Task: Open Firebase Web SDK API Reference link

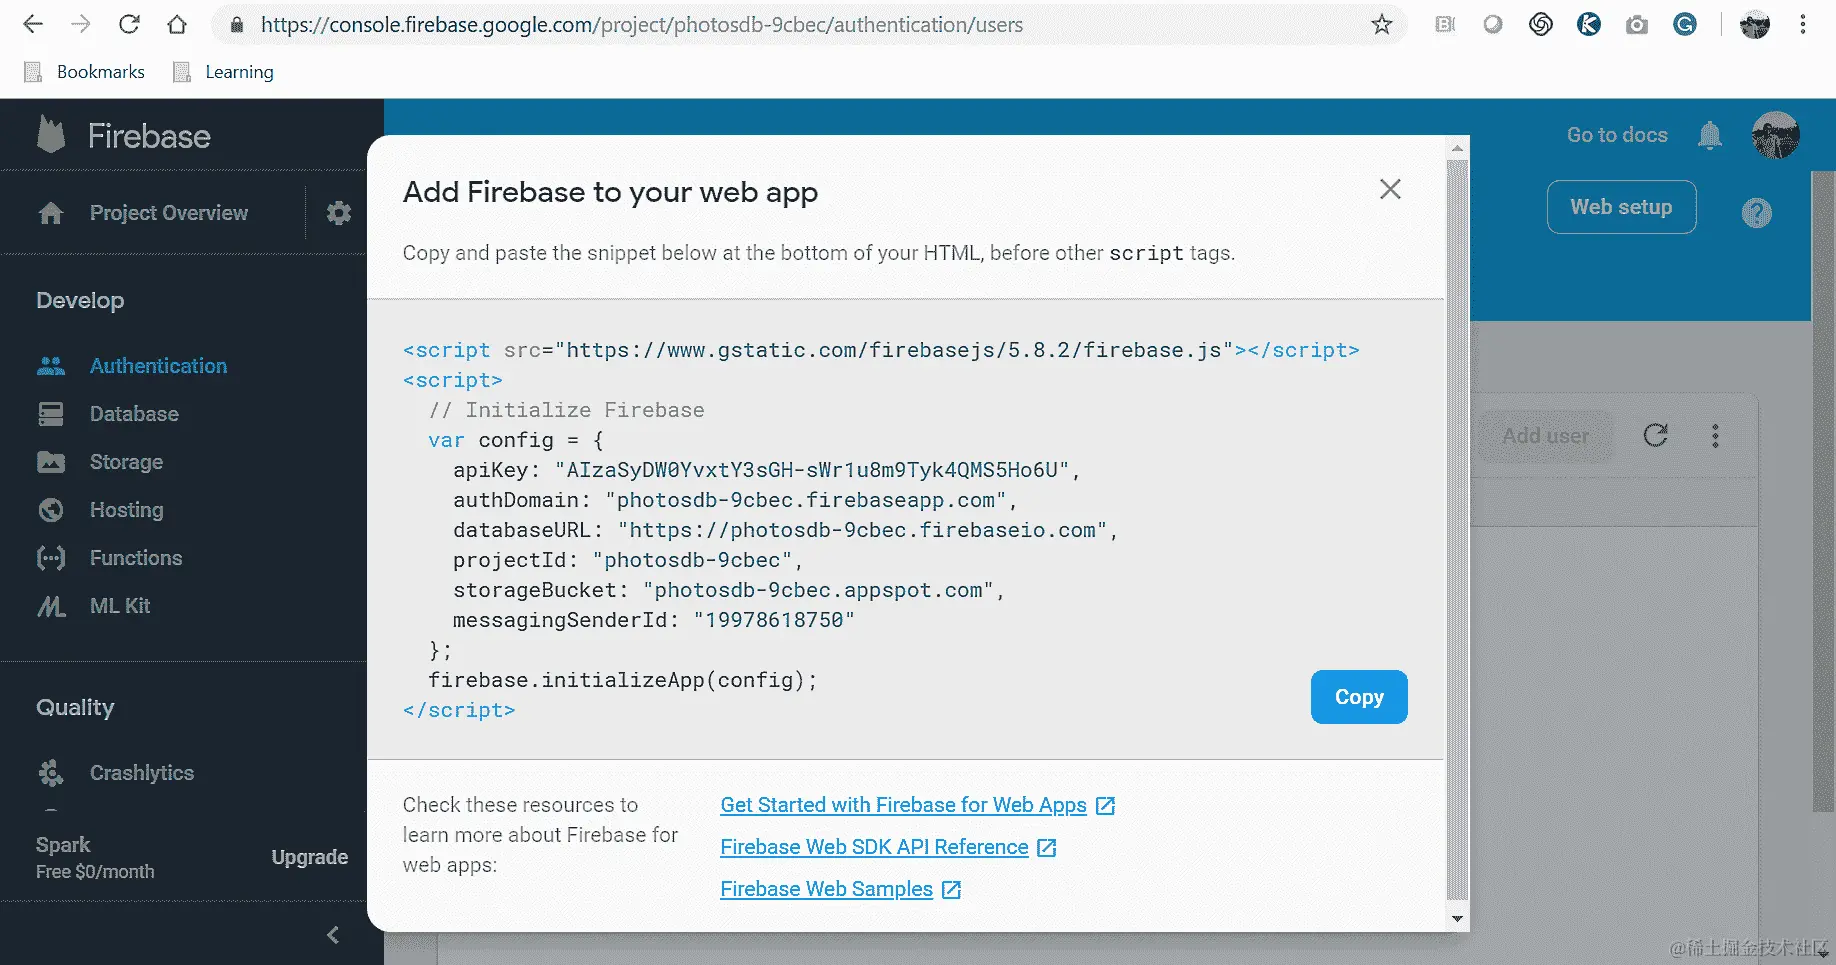Action: point(874,847)
